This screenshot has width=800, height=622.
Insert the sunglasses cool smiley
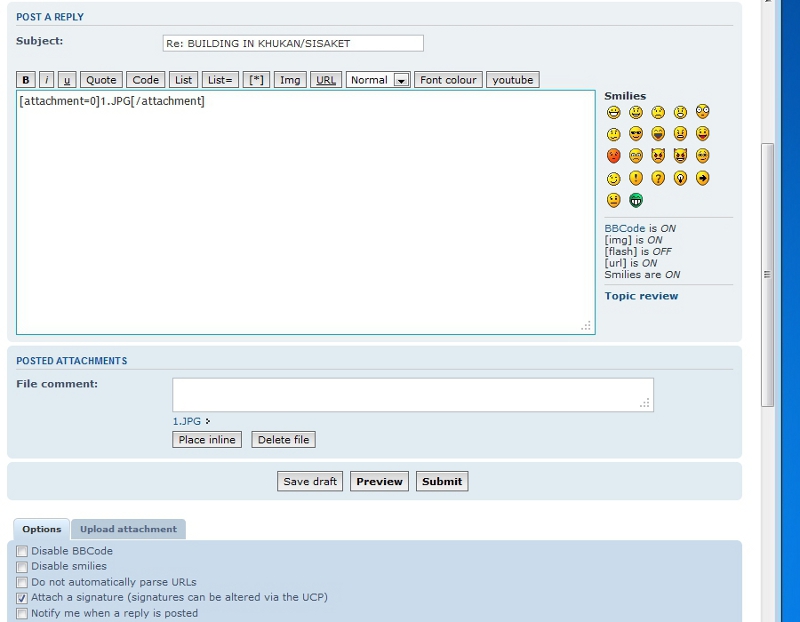tap(636, 134)
